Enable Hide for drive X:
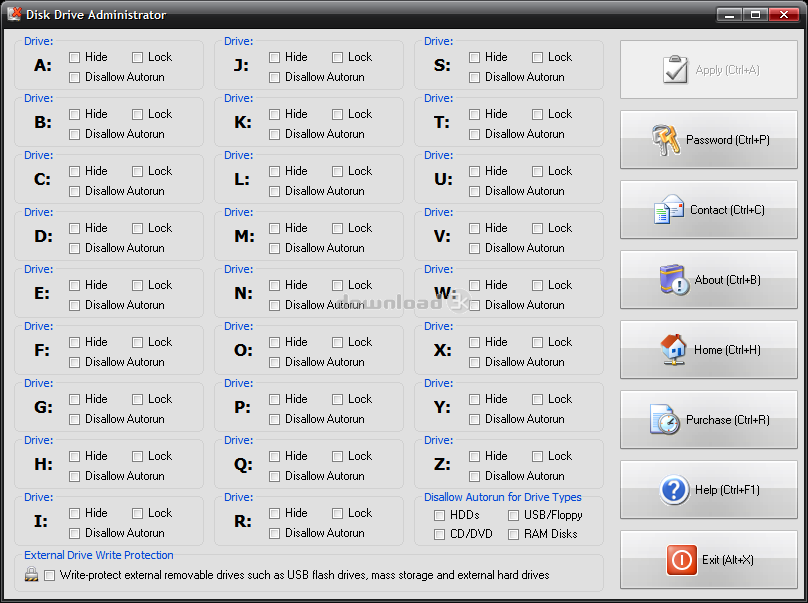This screenshot has height=603, width=808. pyautogui.click(x=475, y=342)
